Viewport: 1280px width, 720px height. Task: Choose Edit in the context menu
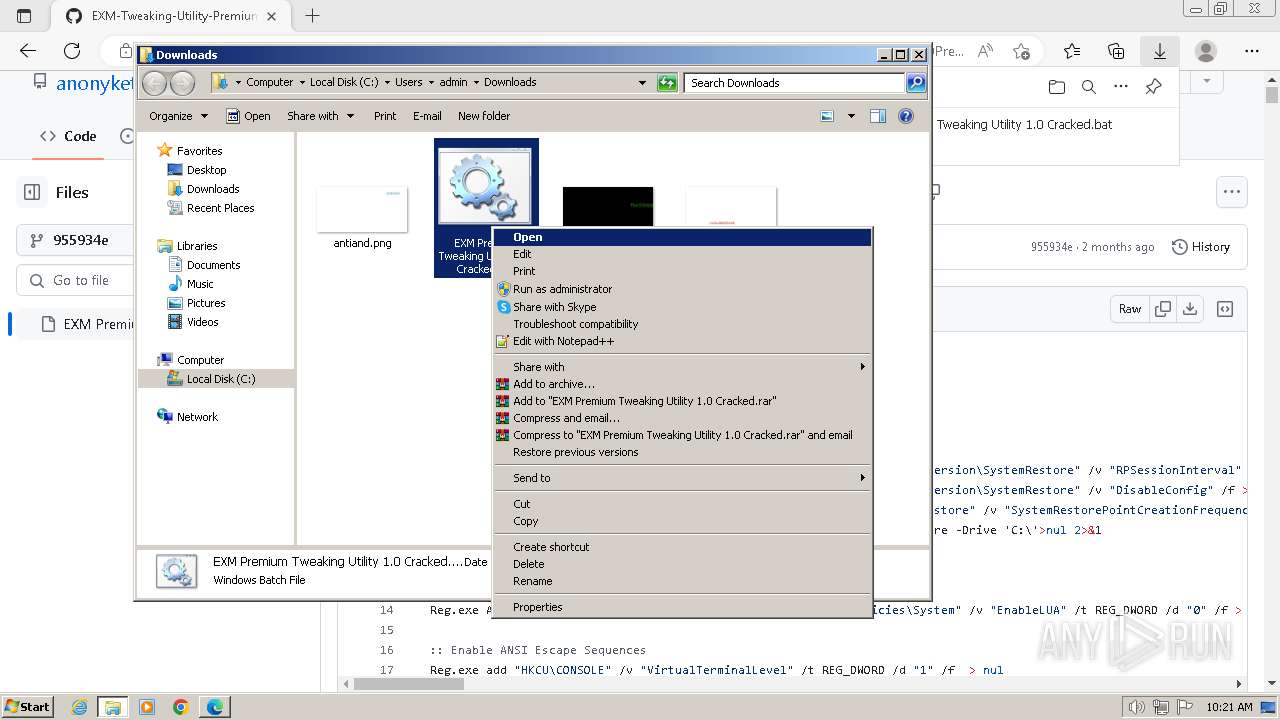coord(683,254)
